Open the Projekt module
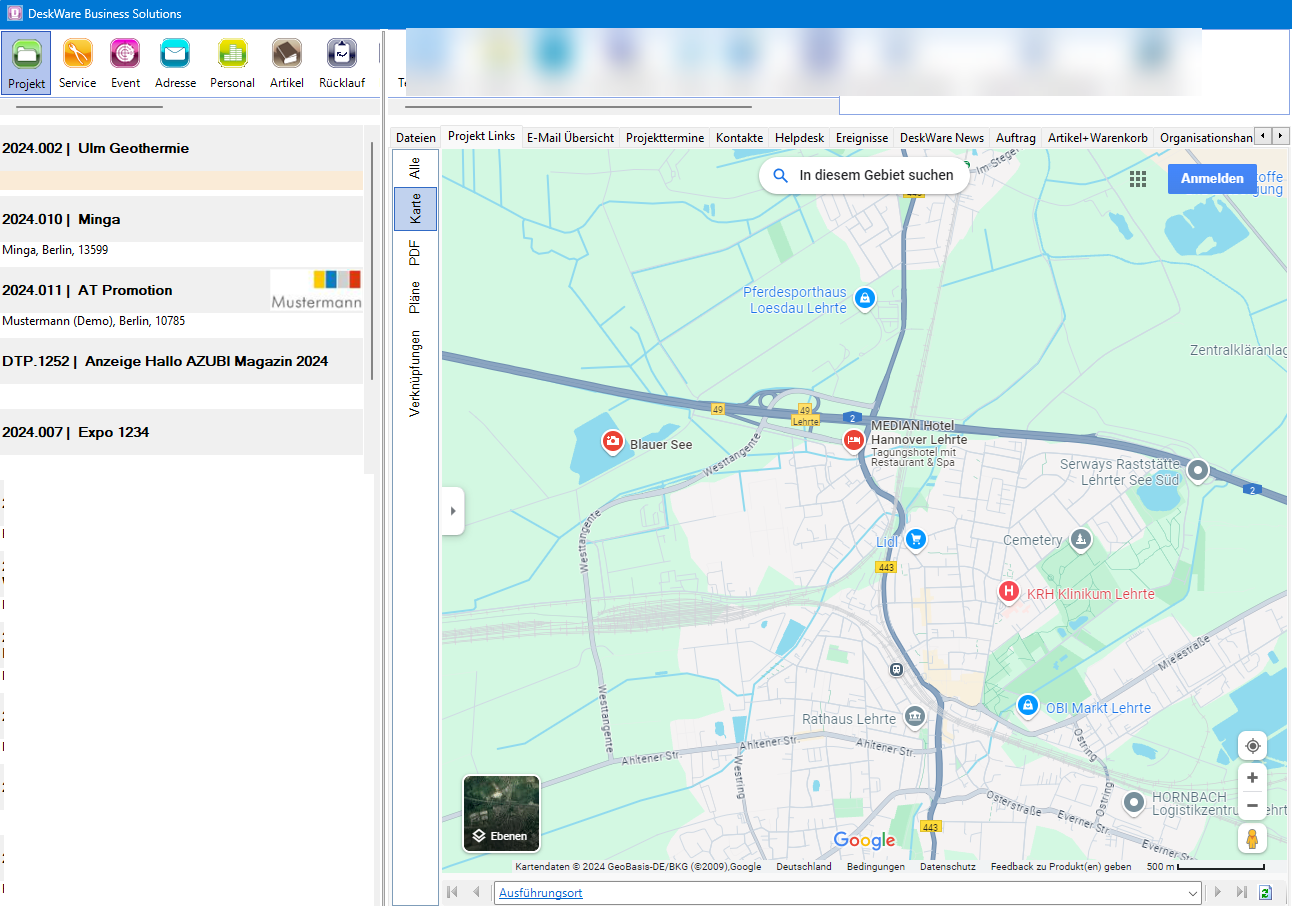The height and width of the screenshot is (906, 1292). pyautogui.click(x=26, y=63)
